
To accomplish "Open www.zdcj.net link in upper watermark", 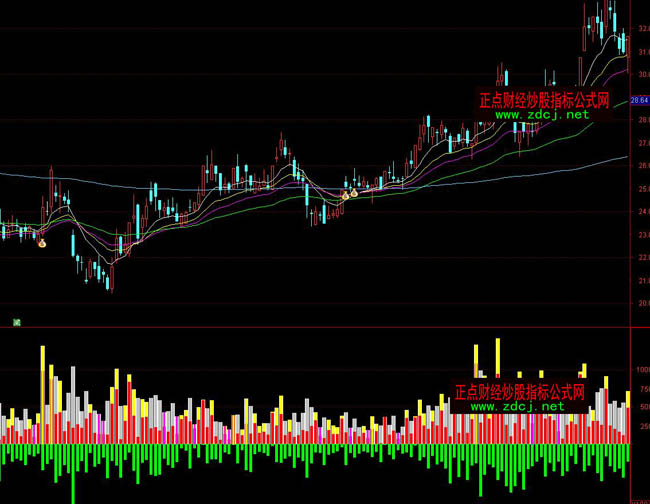I will pos(543,115).
